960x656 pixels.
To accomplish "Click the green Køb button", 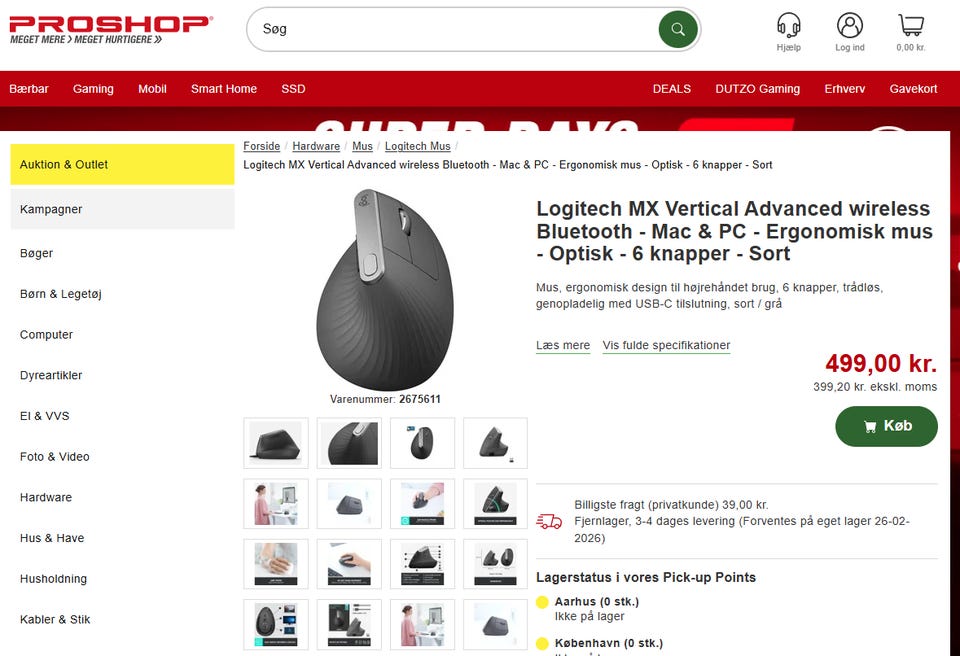I will pos(886,426).
